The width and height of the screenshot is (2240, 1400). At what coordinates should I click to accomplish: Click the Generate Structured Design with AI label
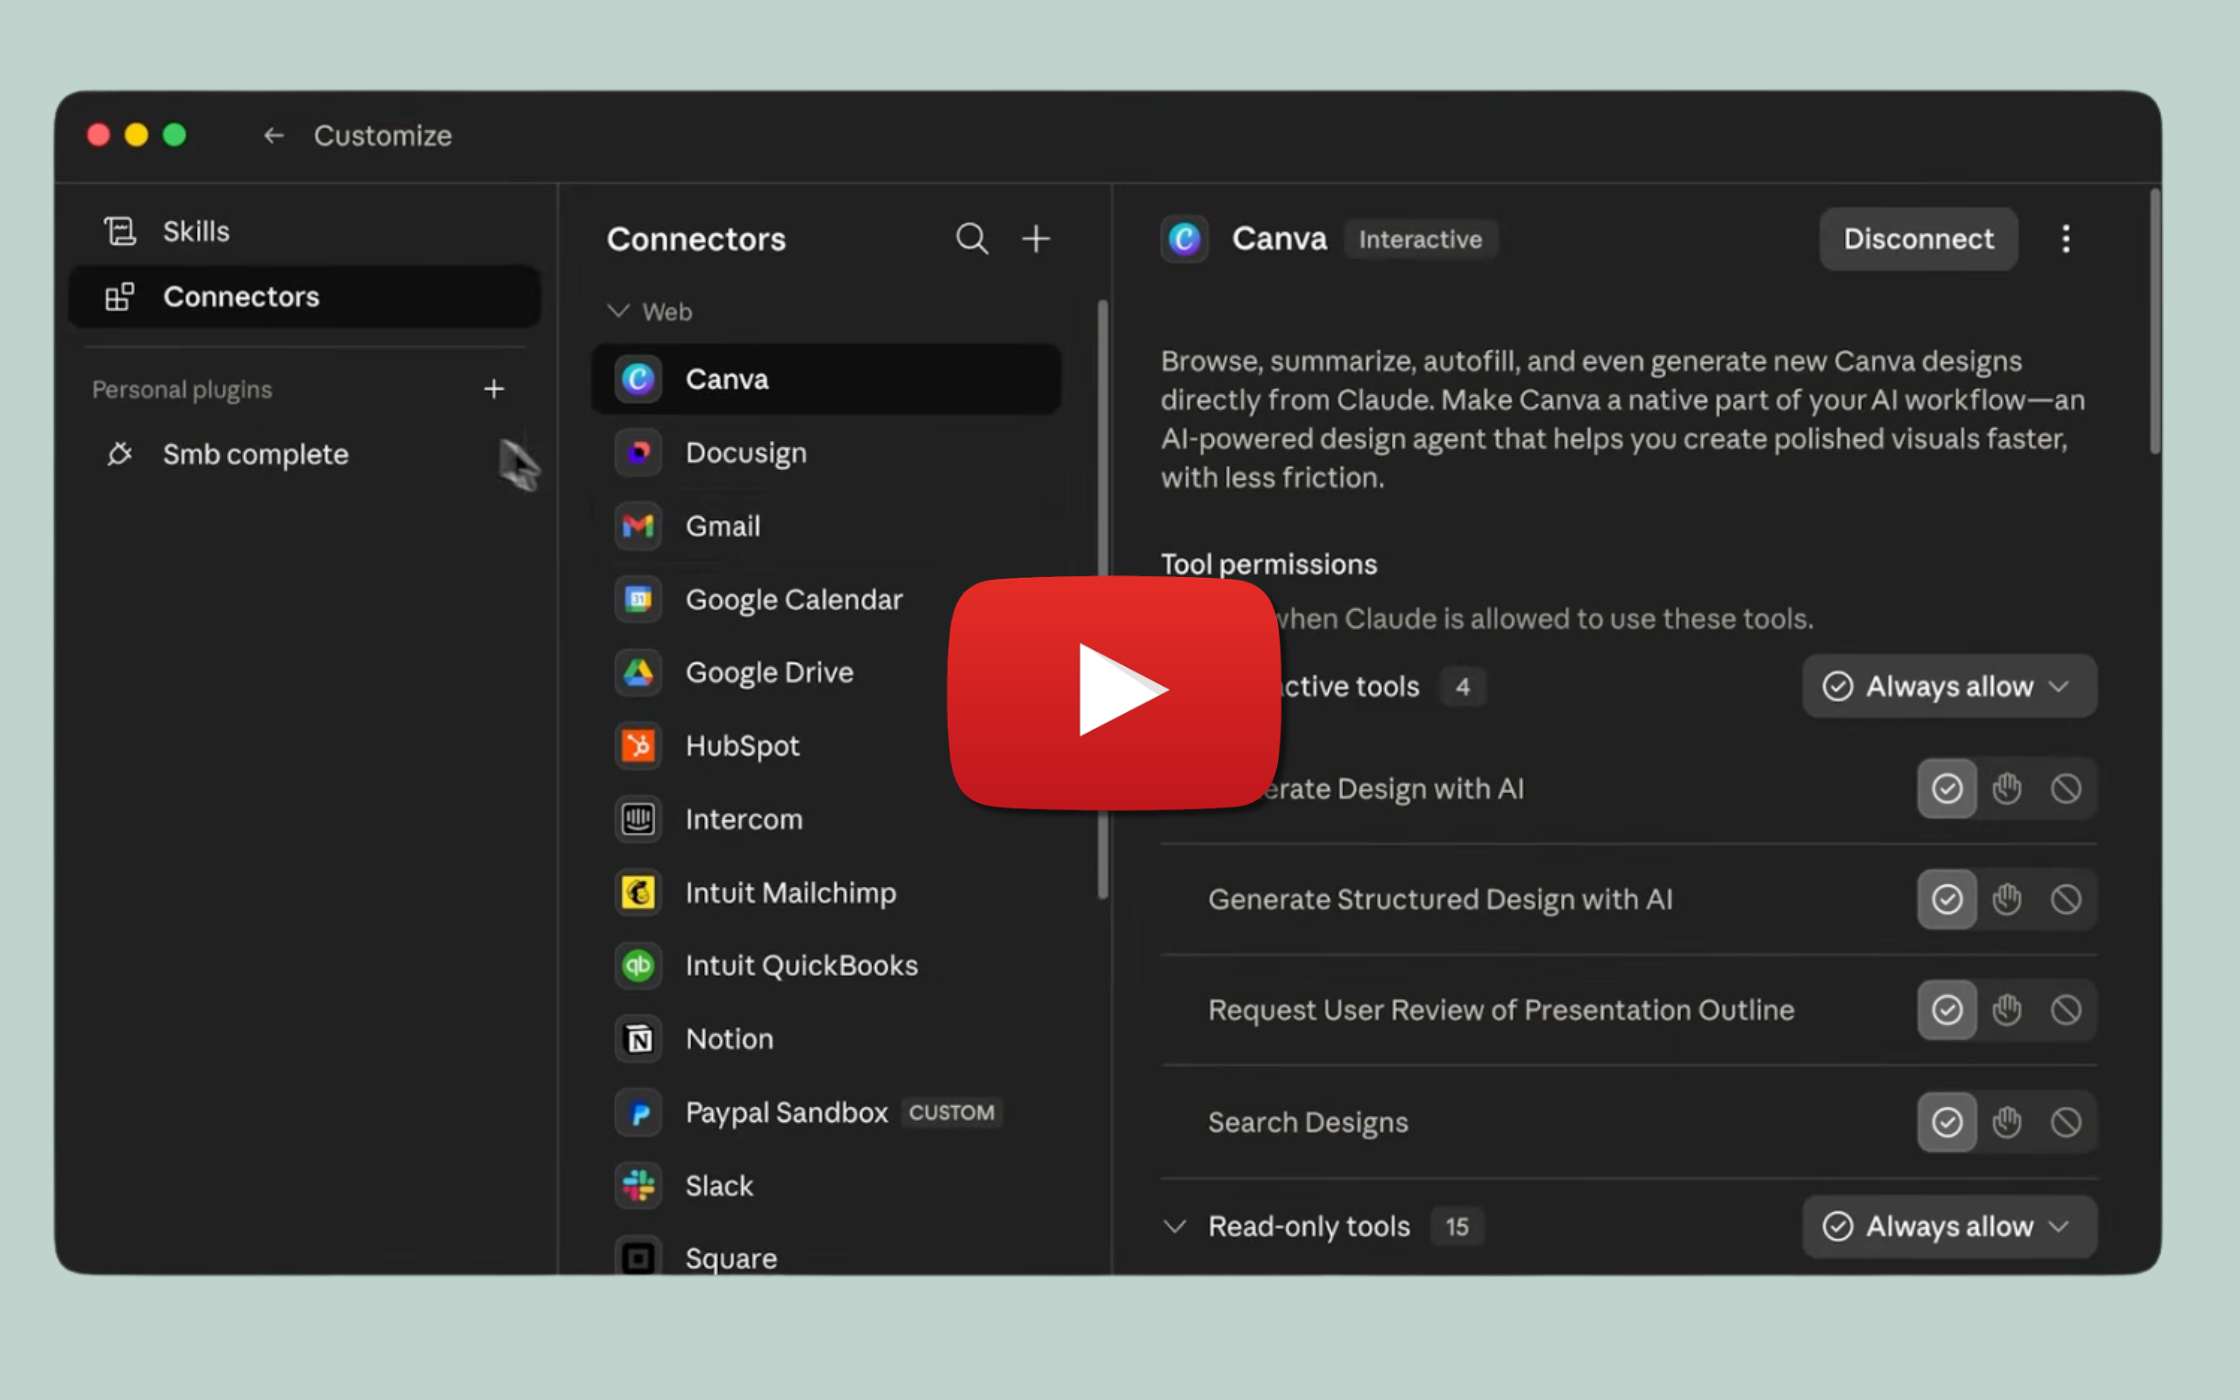point(1440,899)
